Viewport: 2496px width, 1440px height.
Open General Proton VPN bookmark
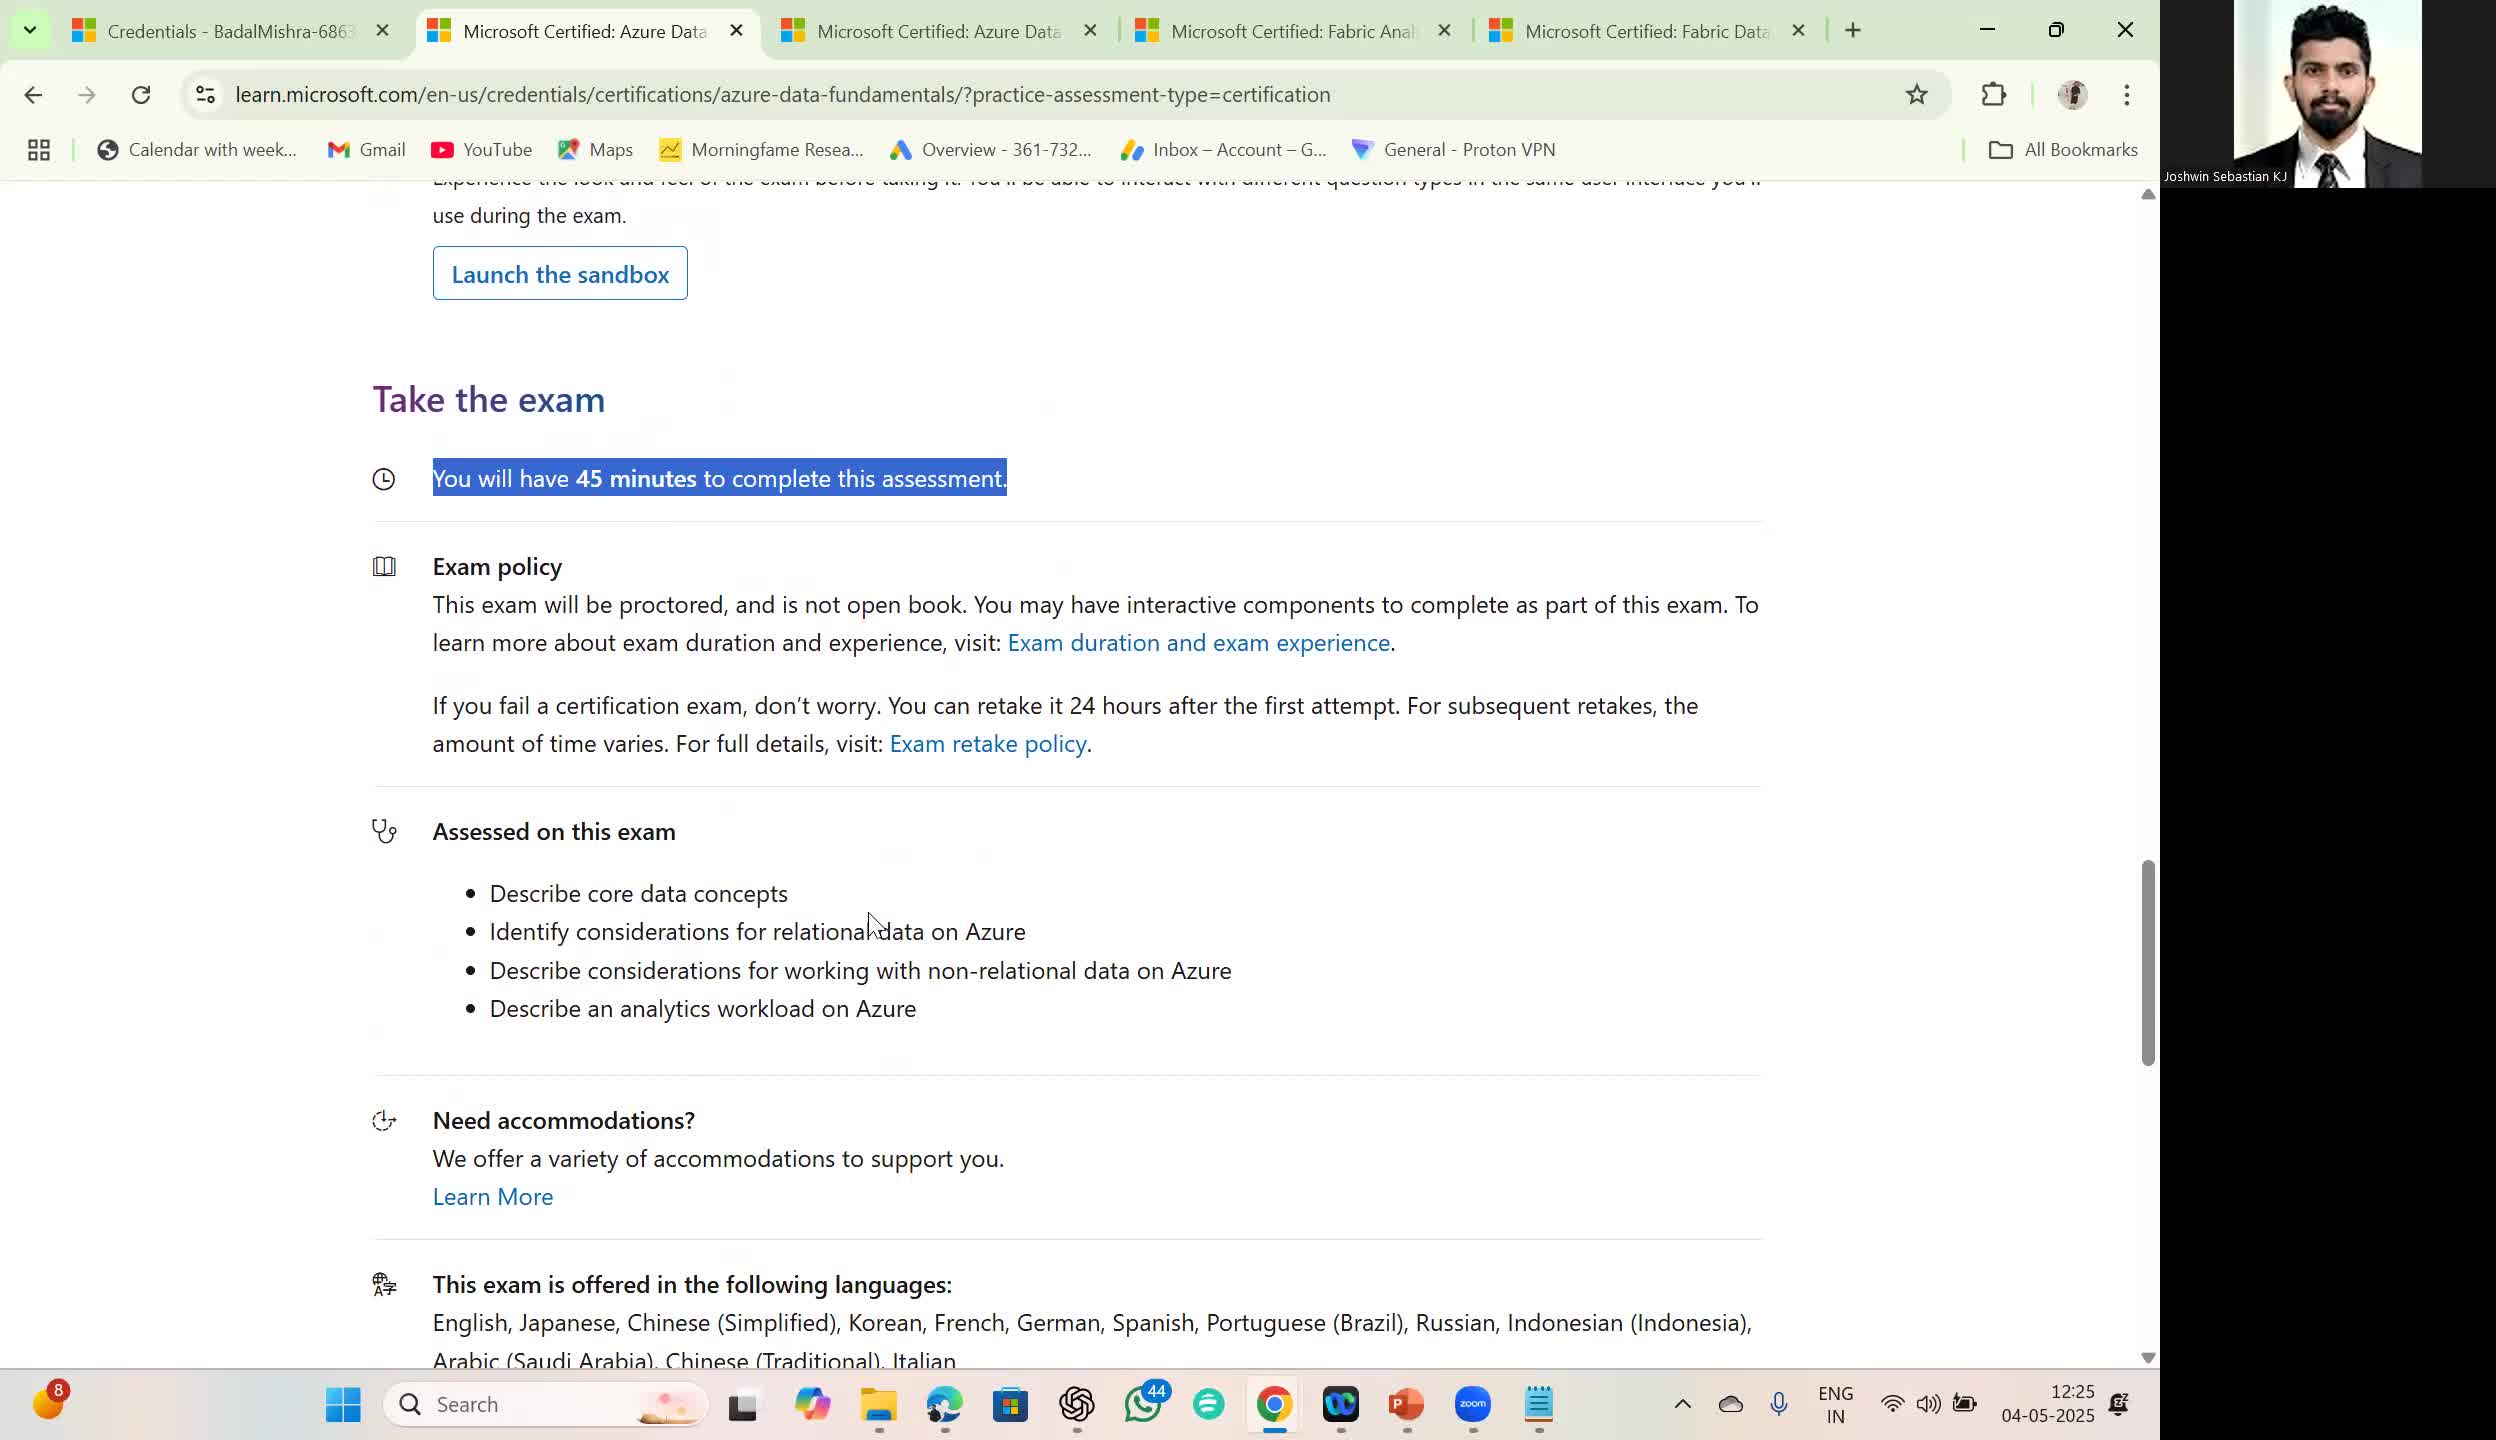click(1453, 150)
